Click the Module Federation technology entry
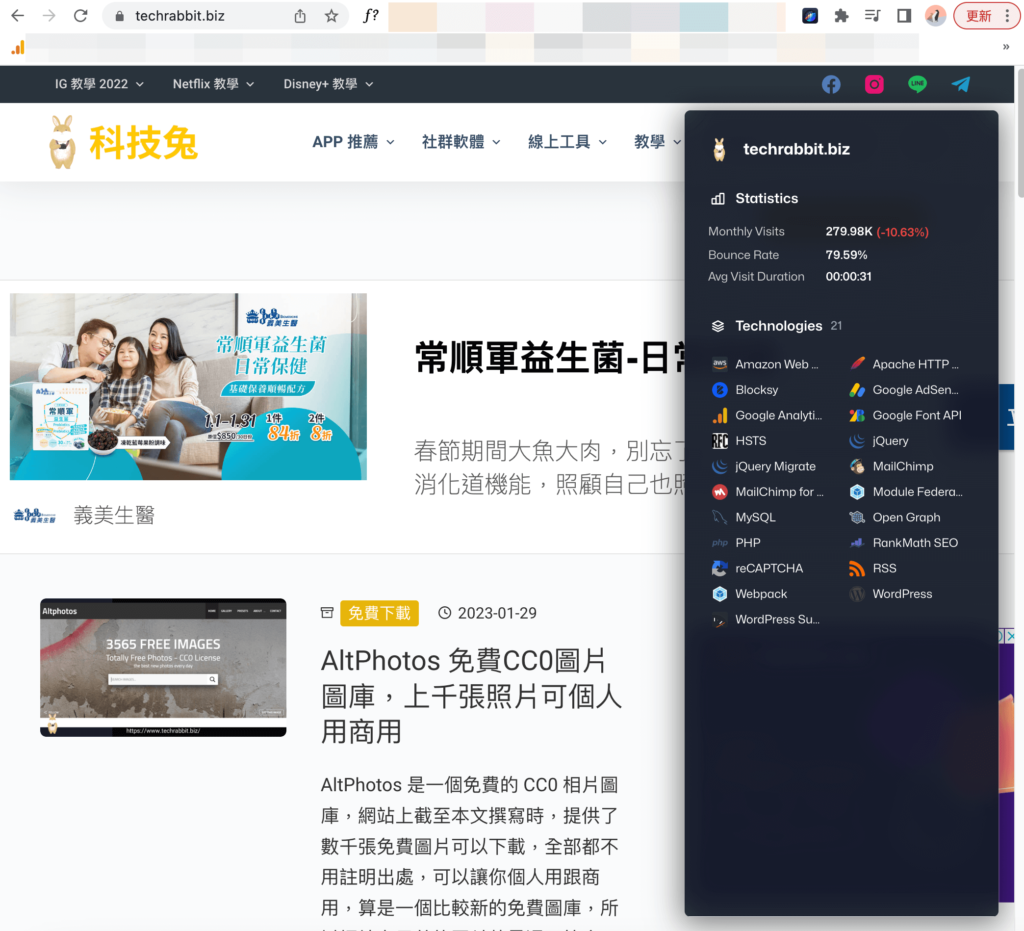This screenshot has width=1024, height=931. coord(906,492)
